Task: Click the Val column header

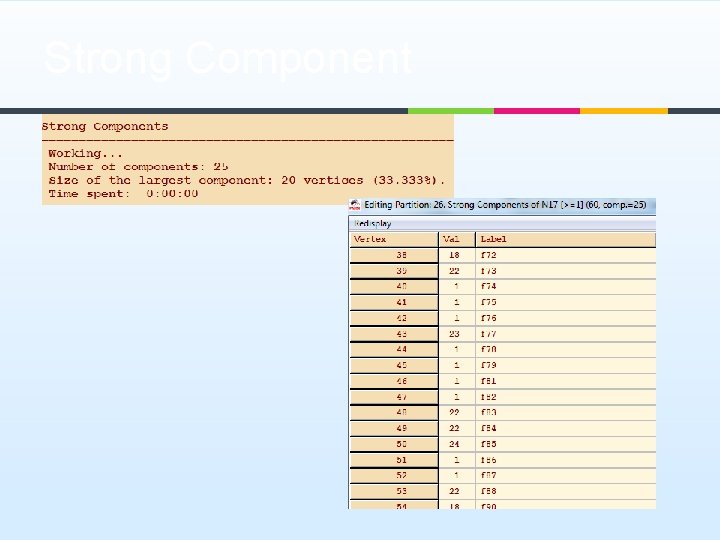Action: click(457, 239)
